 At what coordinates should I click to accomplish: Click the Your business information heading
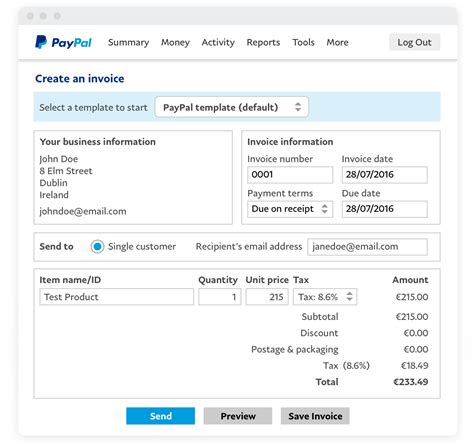(x=98, y=142)
